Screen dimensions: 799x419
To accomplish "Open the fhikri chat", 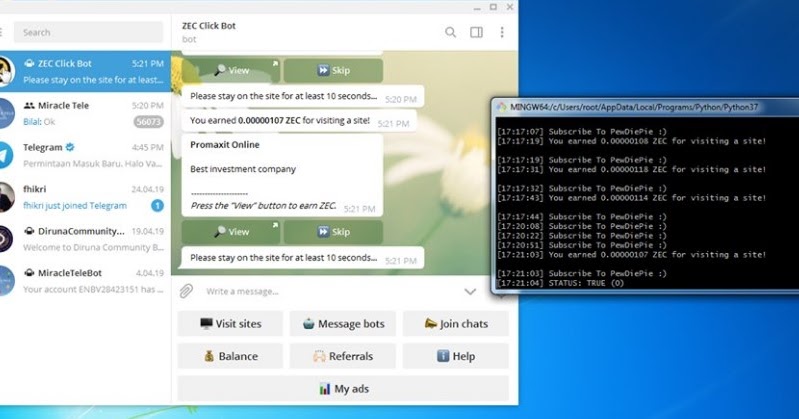I will tap(85, 197).
